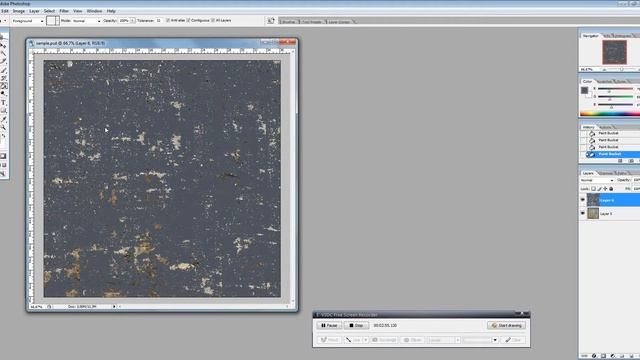Click the Rectangle tool in screen recorder

tap(384, 340)
